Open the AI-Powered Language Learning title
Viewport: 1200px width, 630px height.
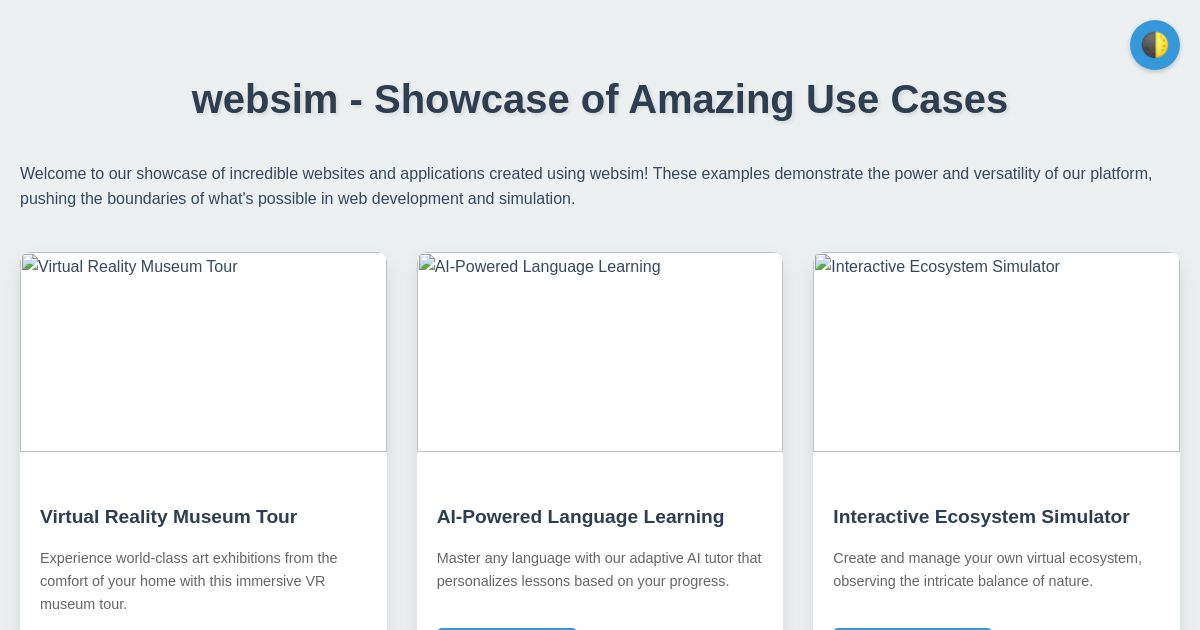580,517
